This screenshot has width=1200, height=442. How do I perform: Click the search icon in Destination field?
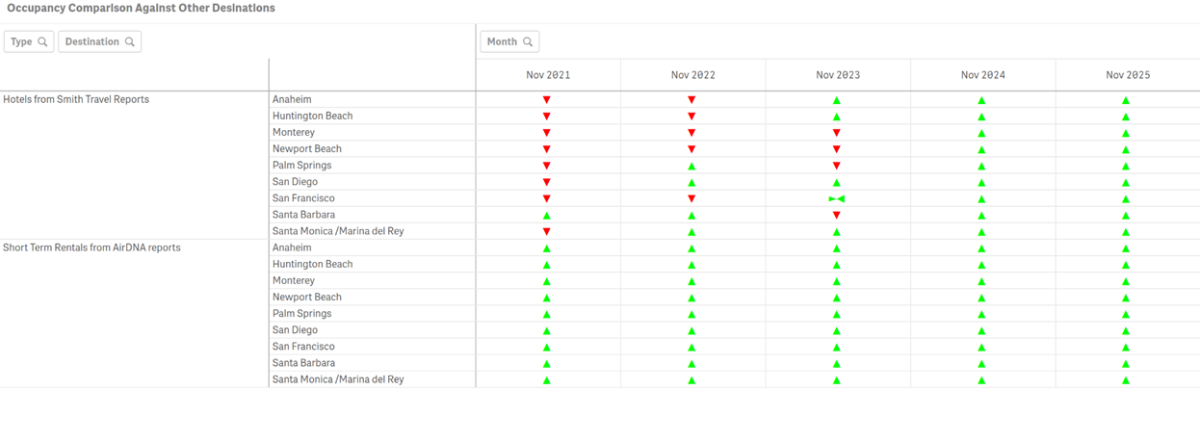click(129, 42)
